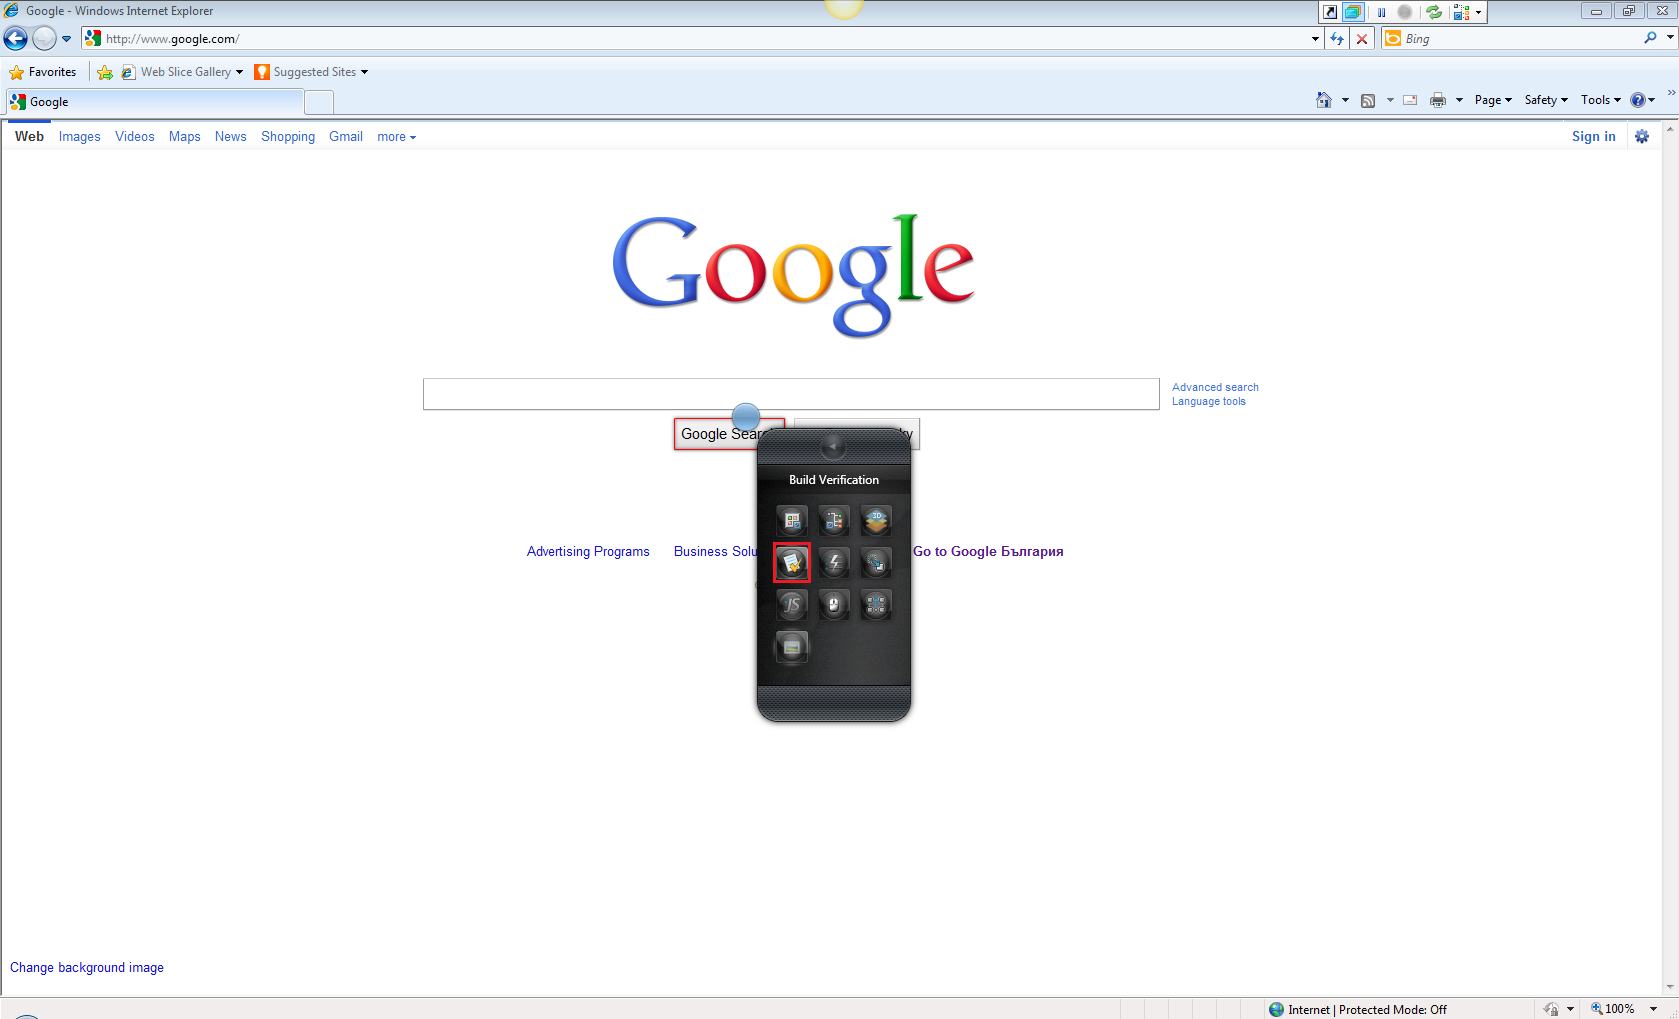
Task: Open the Videos link in Google navigation
Action: 135,137
